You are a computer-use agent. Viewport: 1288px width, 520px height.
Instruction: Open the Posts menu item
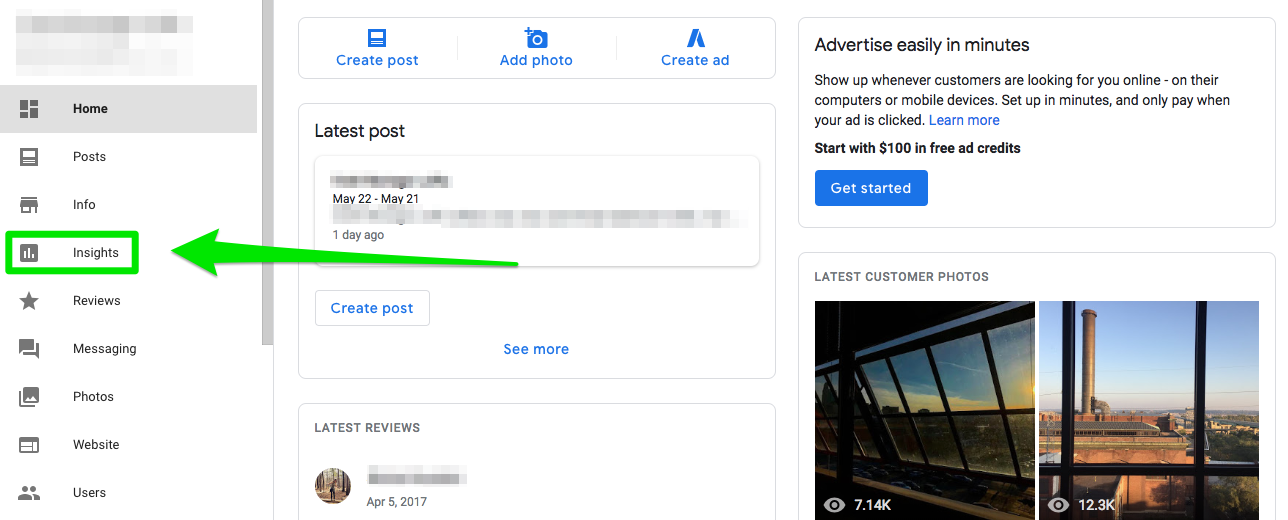point(128,157)
